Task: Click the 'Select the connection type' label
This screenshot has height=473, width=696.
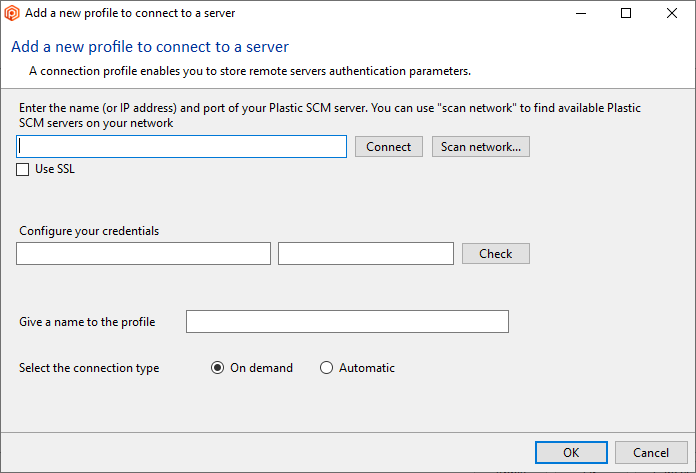Action: click(x=89, y=368)
